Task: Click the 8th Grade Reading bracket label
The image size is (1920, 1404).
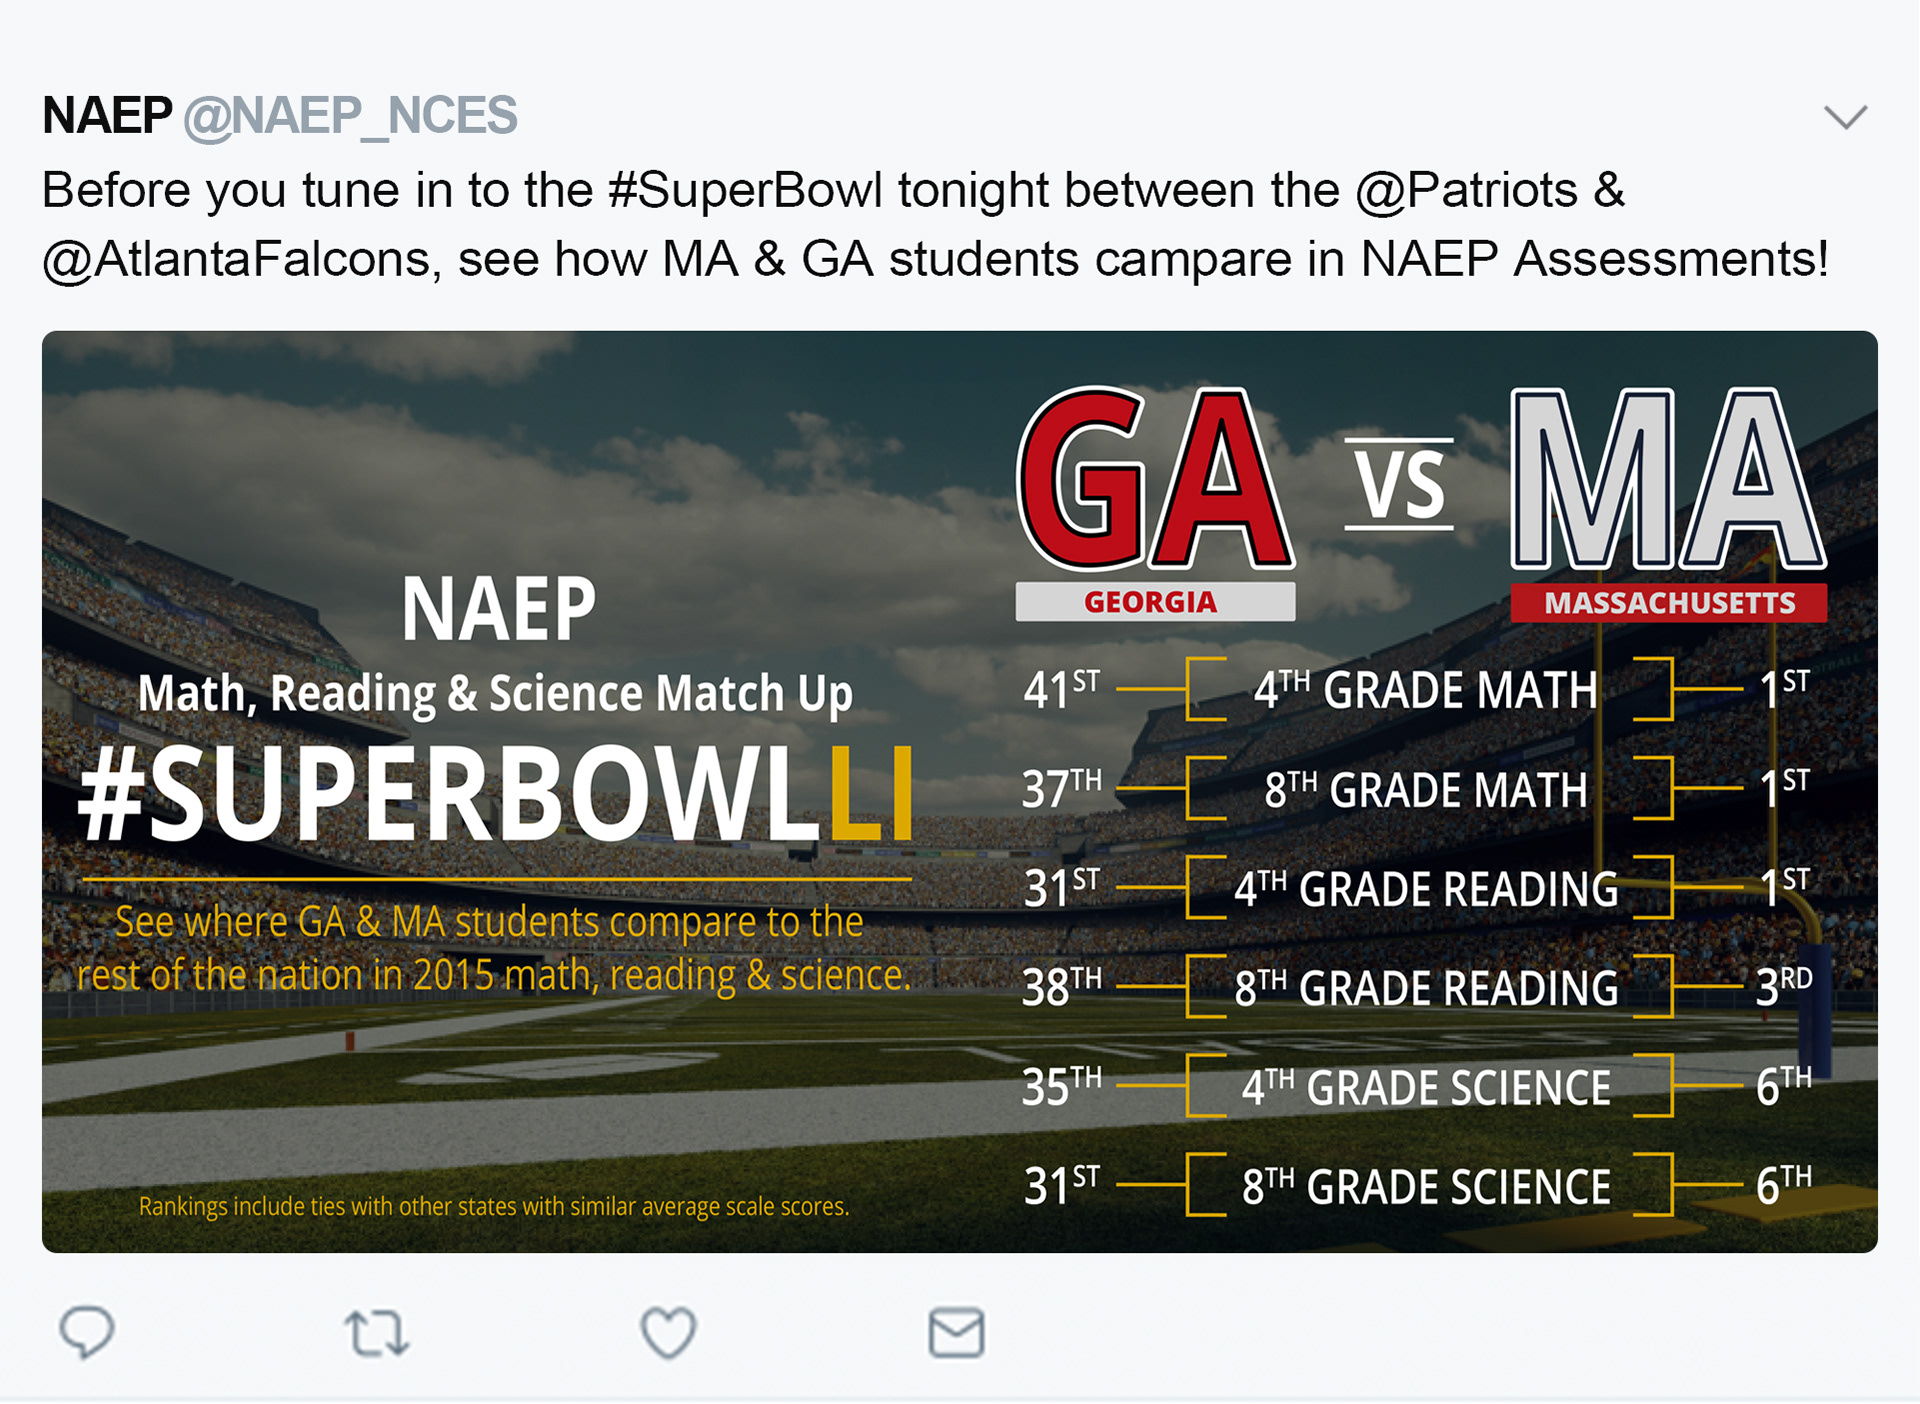Action: 1426,988
